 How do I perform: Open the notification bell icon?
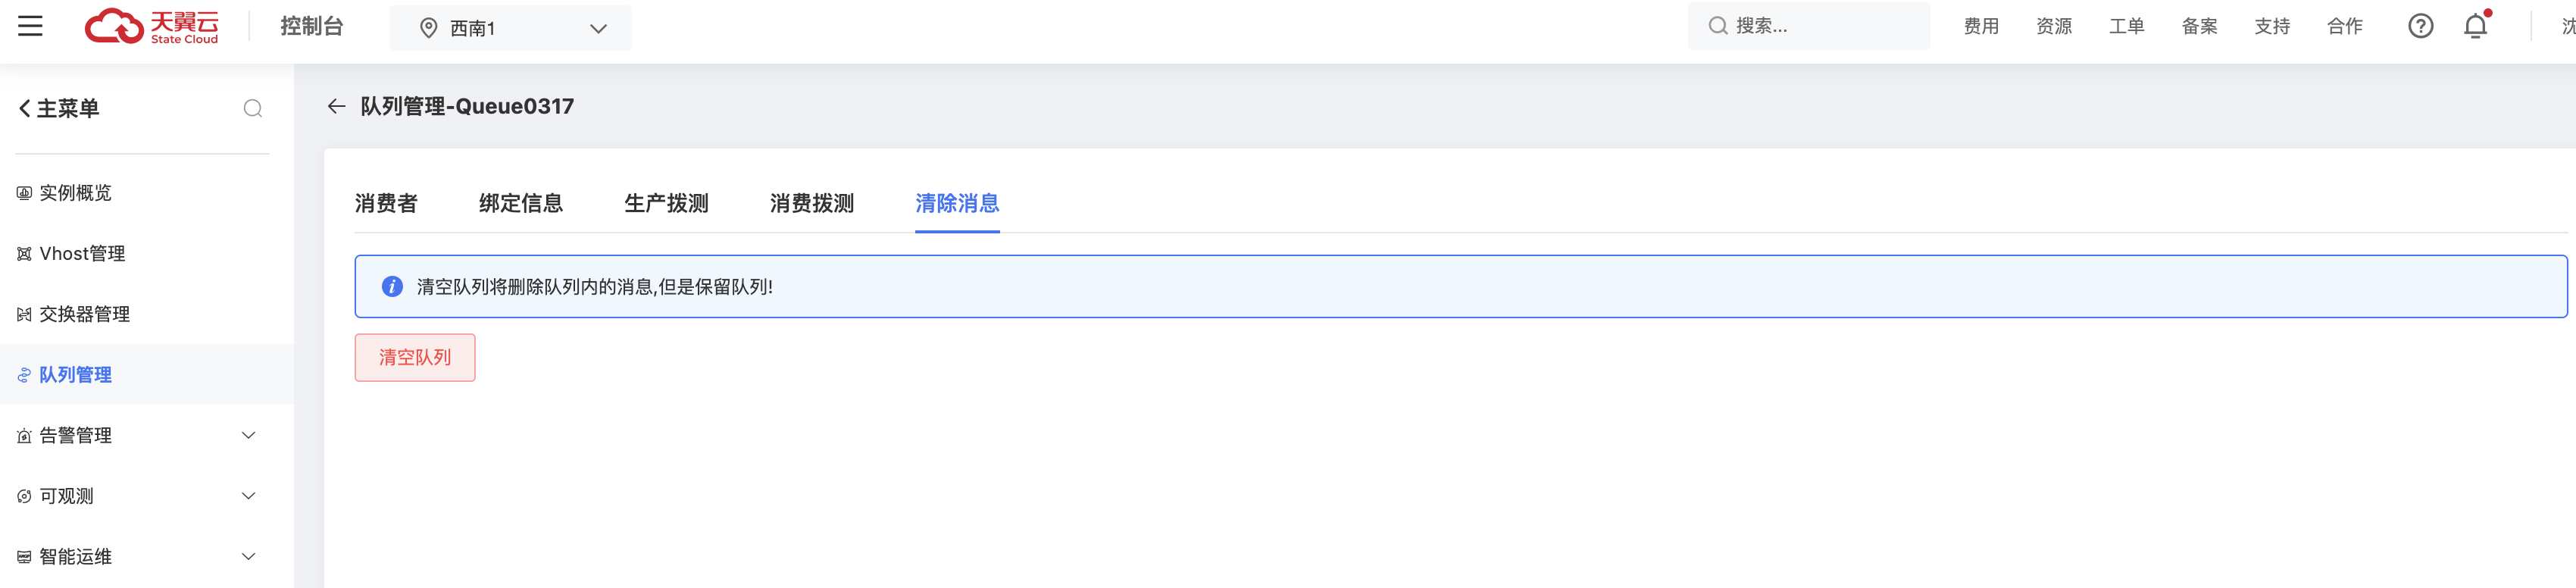pos(2475,26)
